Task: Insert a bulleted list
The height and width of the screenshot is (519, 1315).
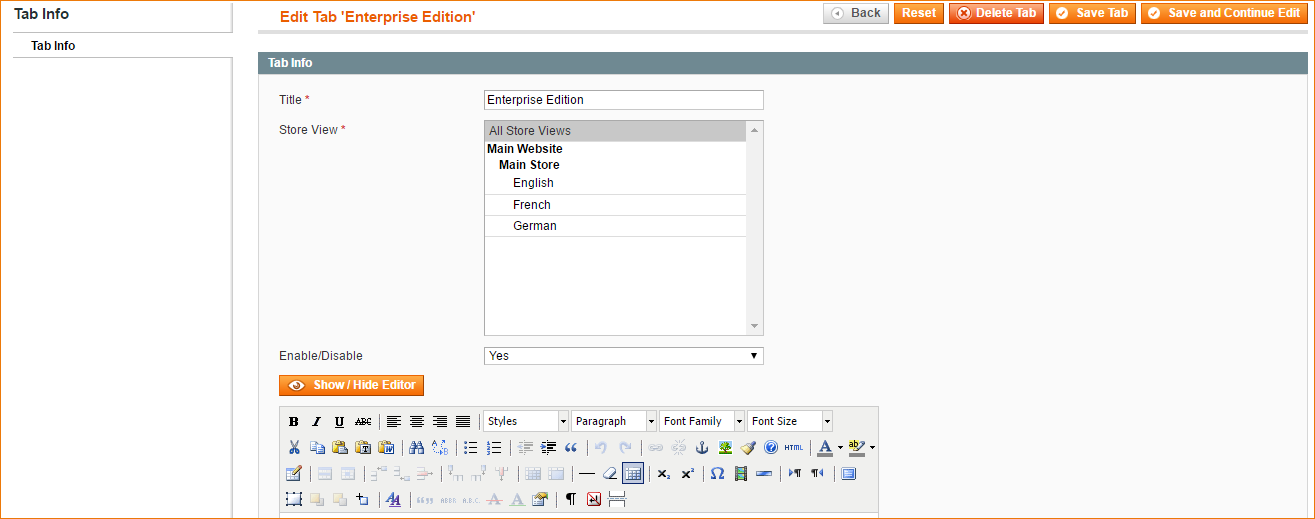Action: pyautogui.click(x=471, y=448)
